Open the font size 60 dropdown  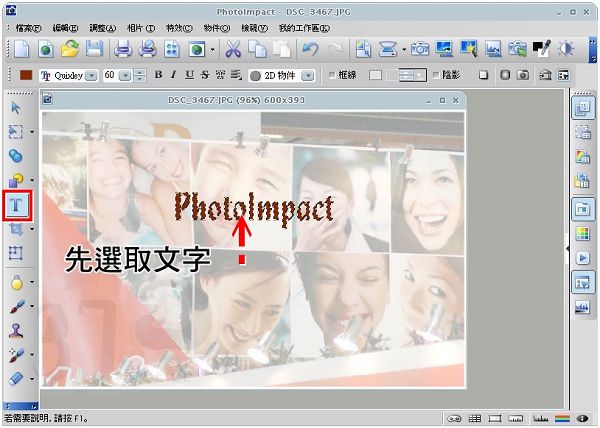125,75
